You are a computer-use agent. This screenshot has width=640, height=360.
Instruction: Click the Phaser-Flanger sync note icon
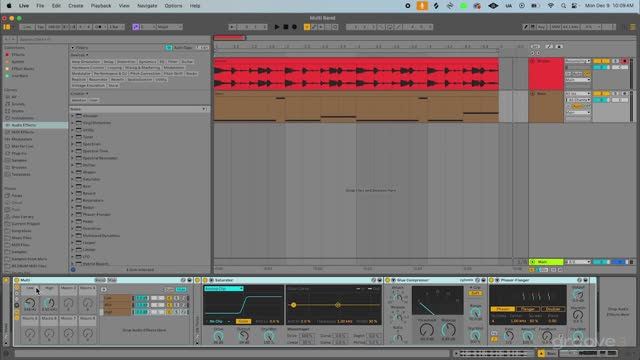pos(494,339)
